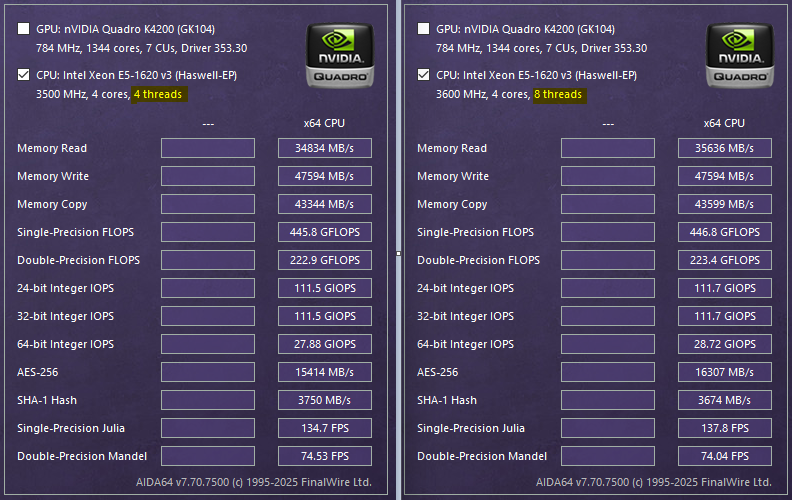Click the highlighted 8 threads text
Viewport: 792px width, 500px height.
[x=559, y=94]
